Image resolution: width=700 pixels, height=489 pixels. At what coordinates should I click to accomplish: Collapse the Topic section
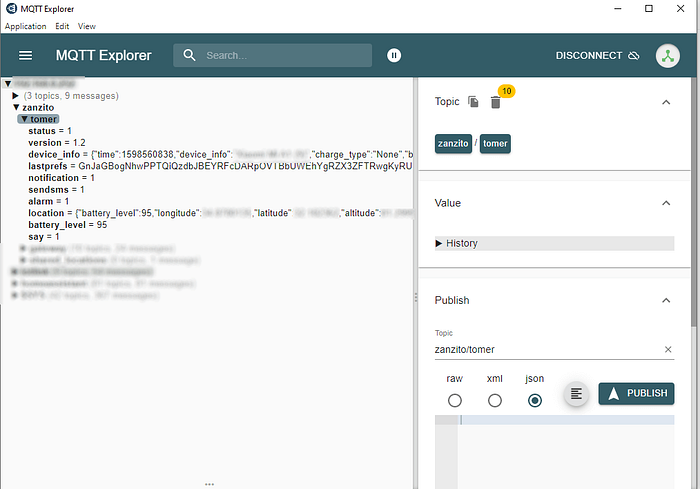click(666, 102)
